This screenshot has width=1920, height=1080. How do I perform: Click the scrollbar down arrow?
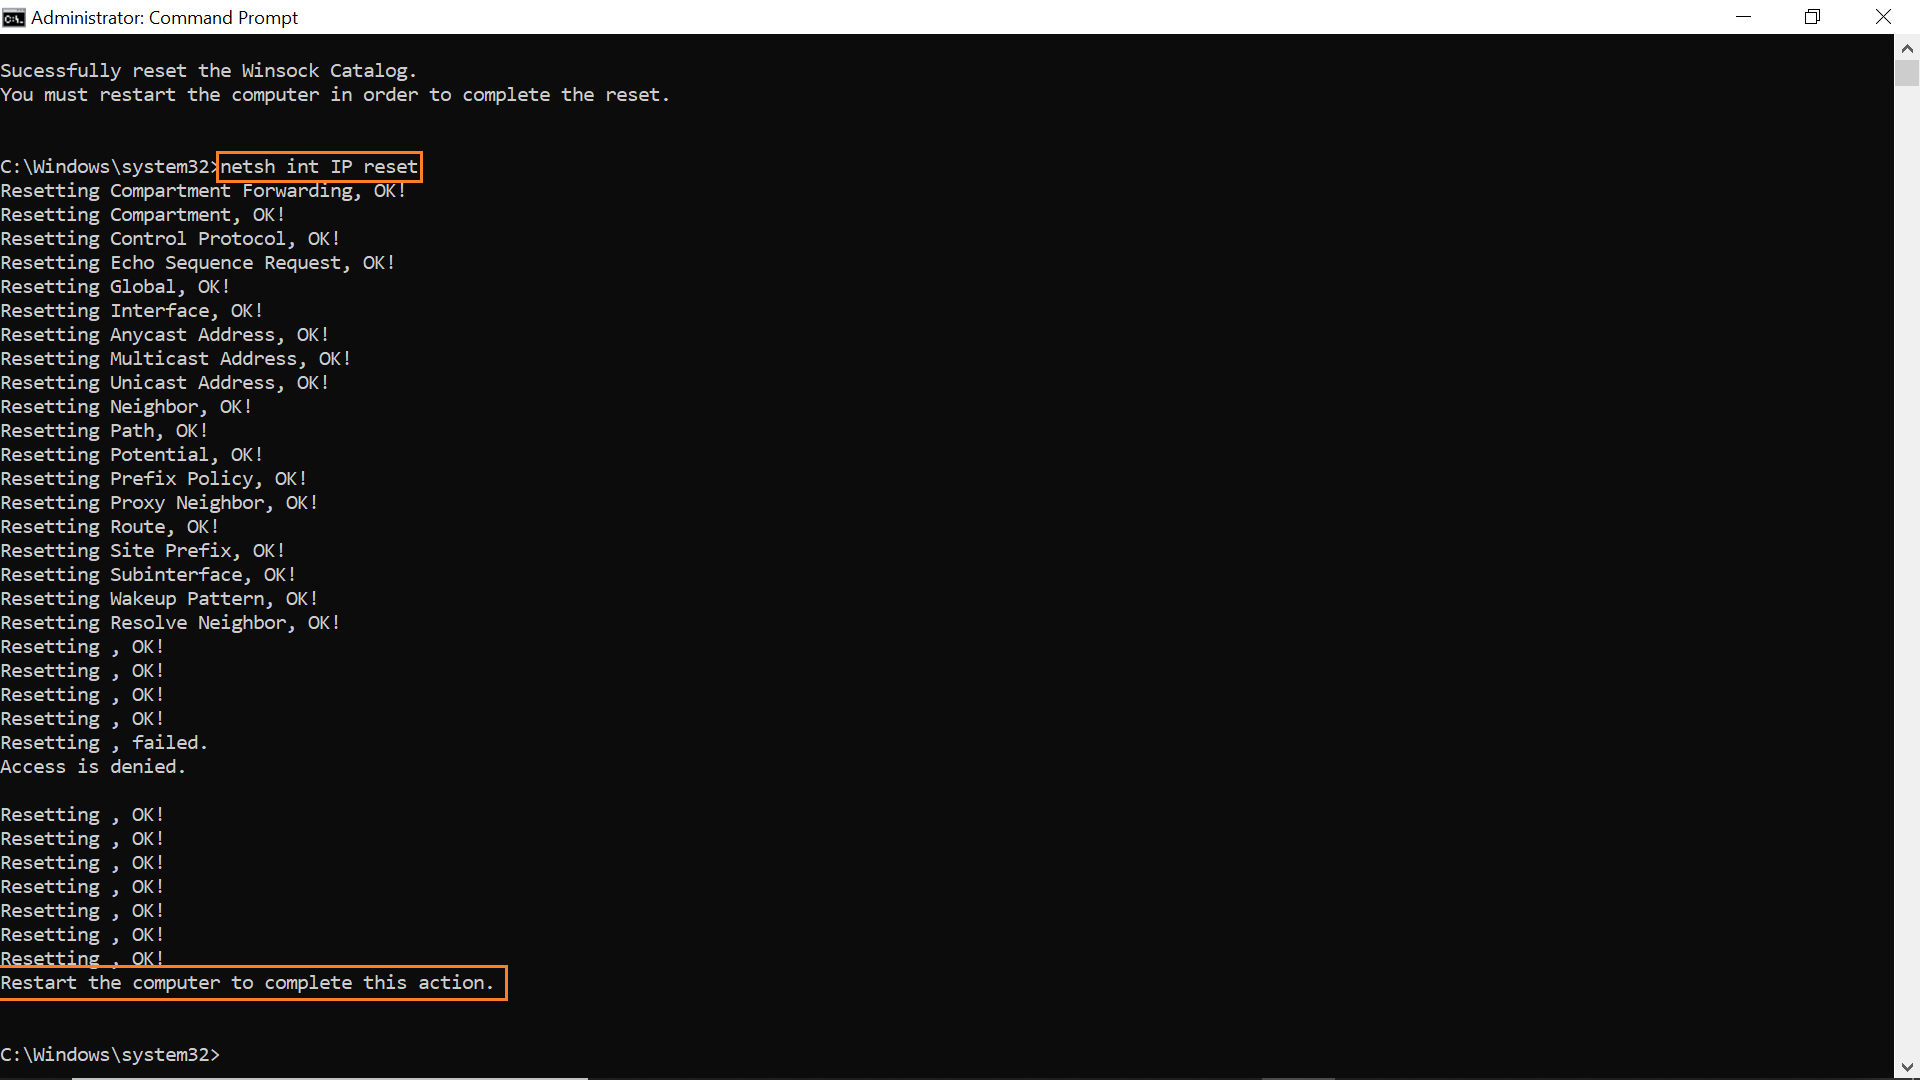point(1908,1066)
